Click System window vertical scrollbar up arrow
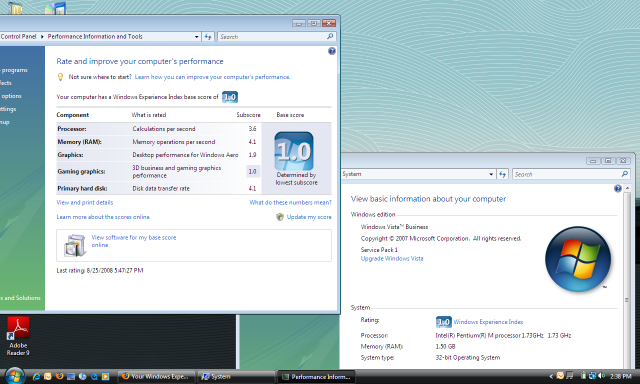The width and height of the screenshot is (640, 384). click(x=627, y=188)
